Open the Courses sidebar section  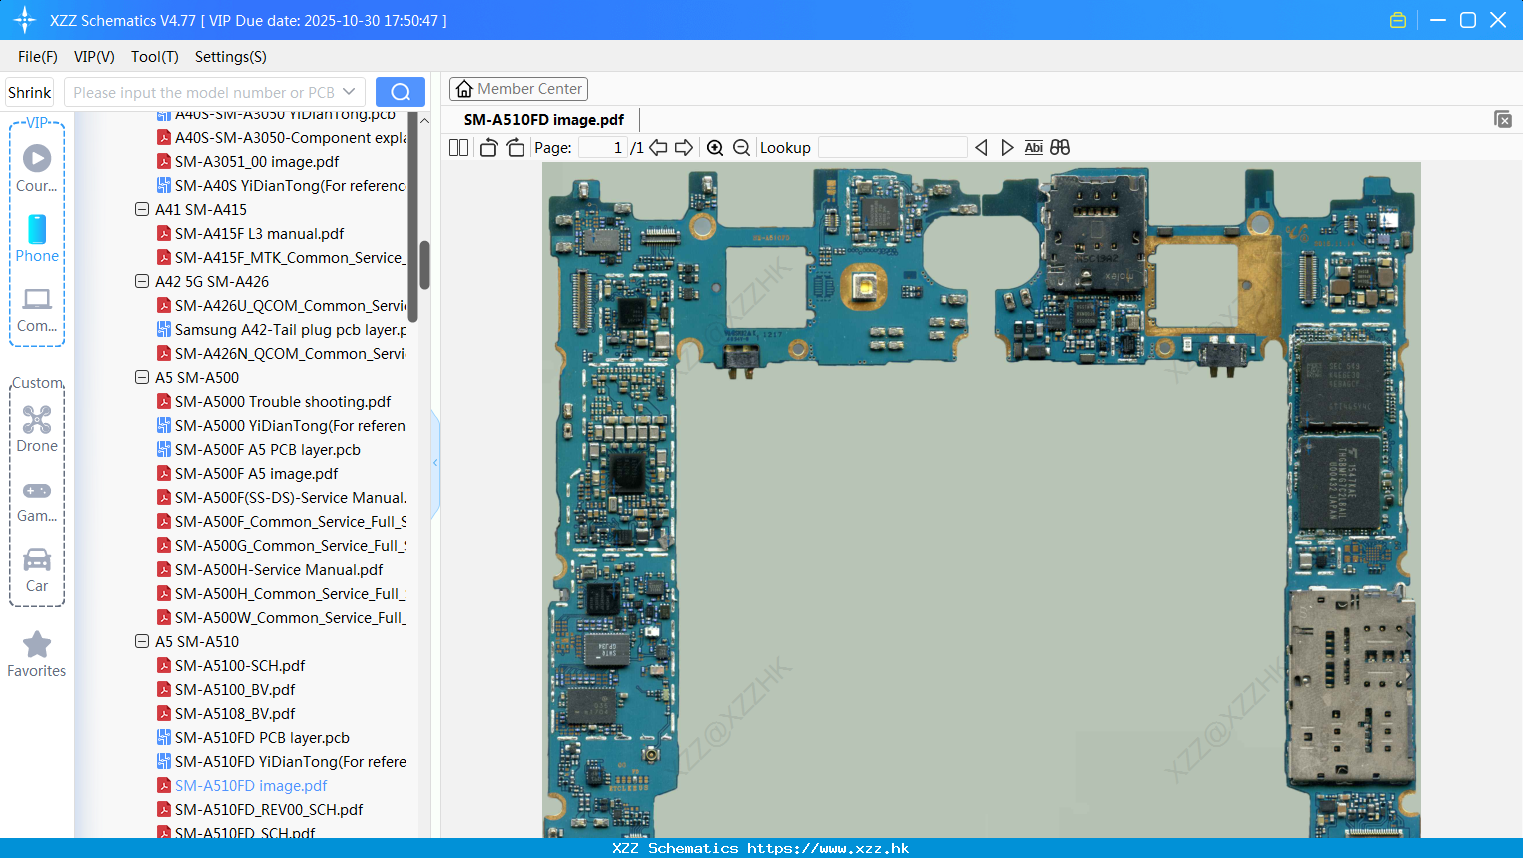point(37,168)
